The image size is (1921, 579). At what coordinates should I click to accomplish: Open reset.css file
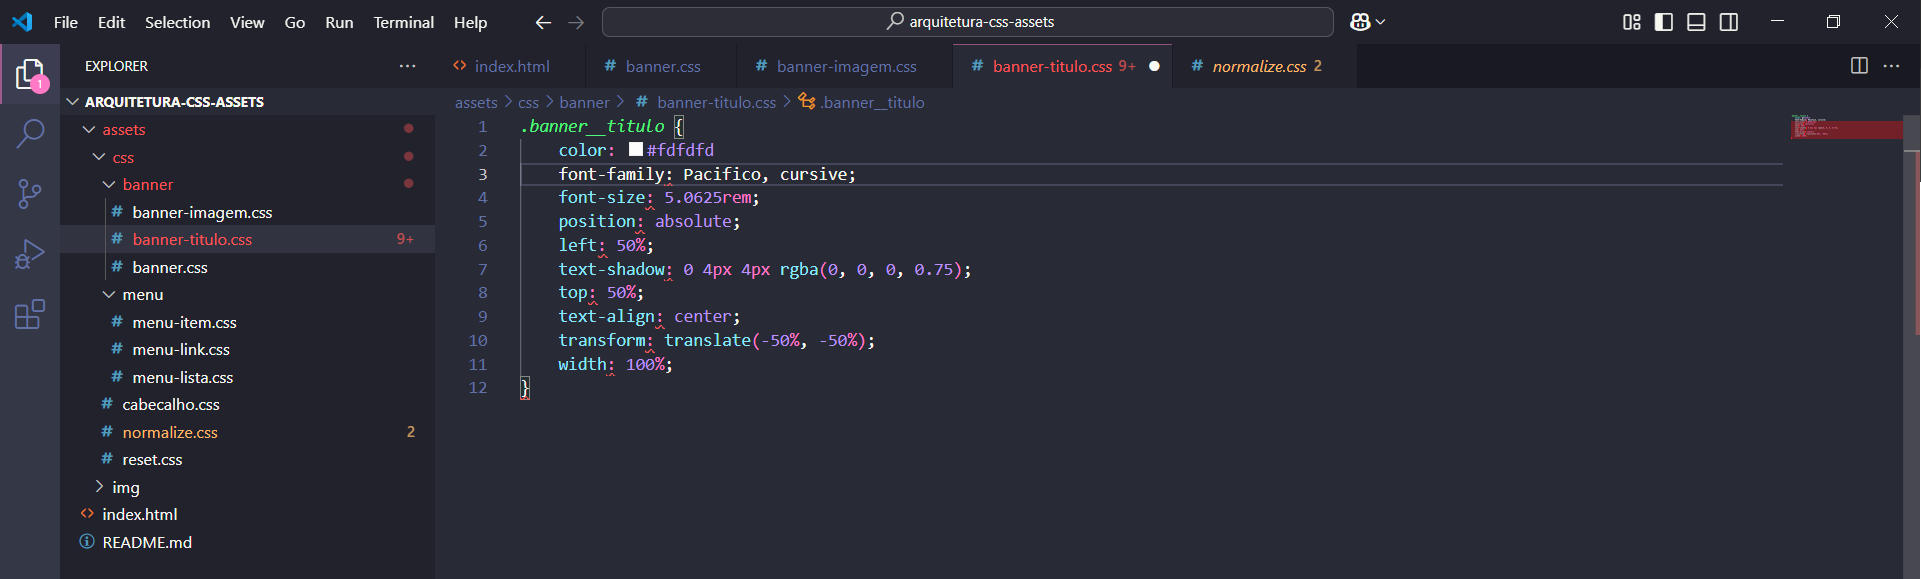(x=248, y=460)
